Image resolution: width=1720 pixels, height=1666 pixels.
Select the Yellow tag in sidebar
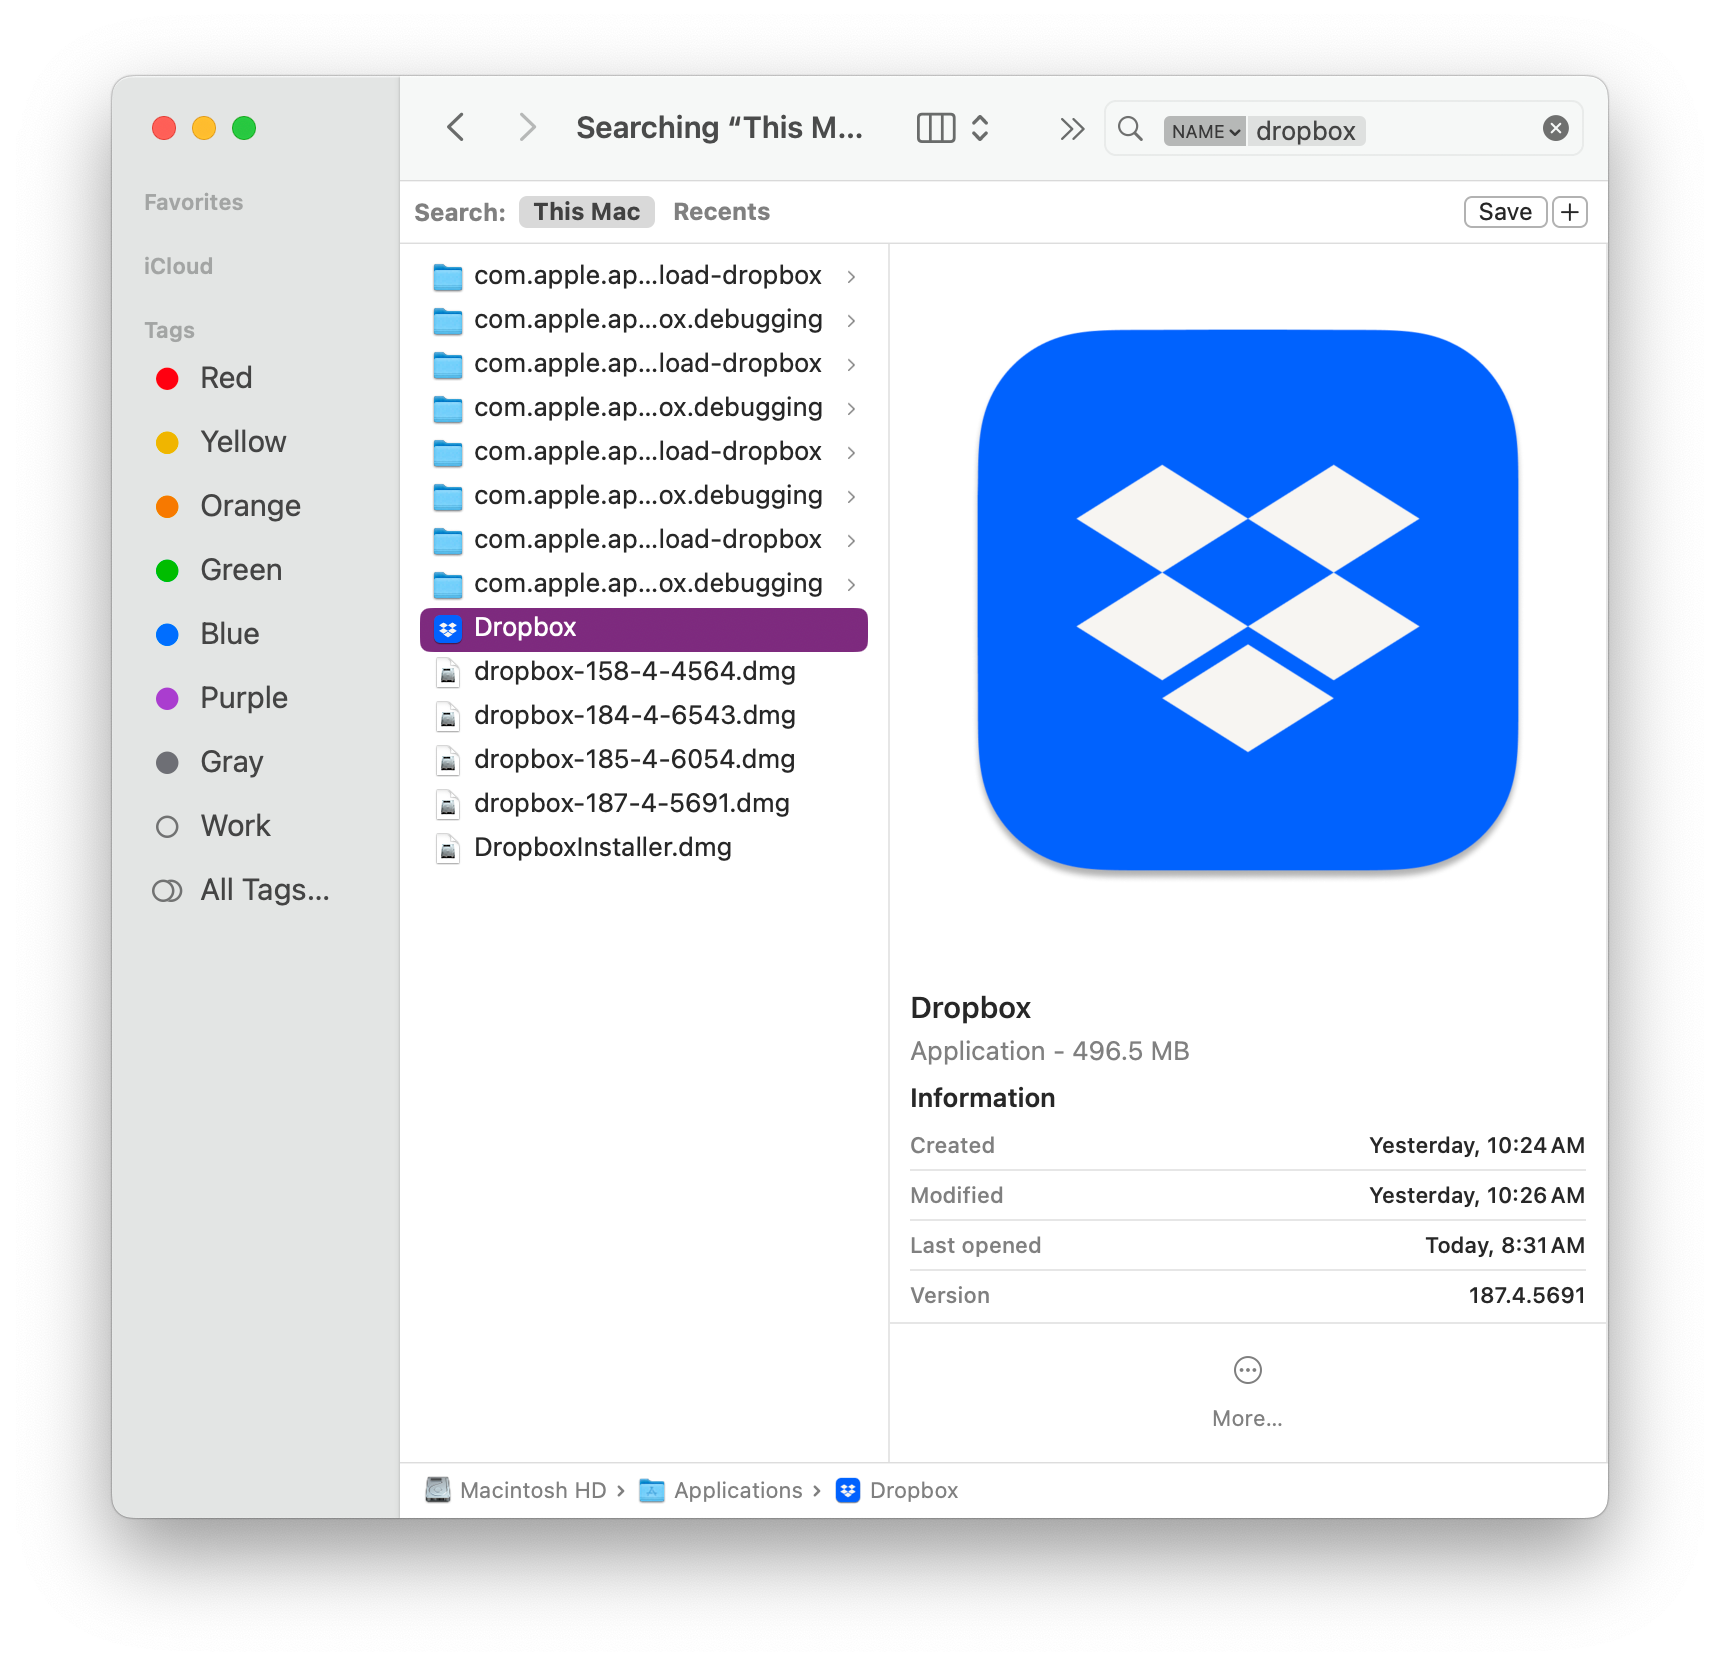point(243,442)
